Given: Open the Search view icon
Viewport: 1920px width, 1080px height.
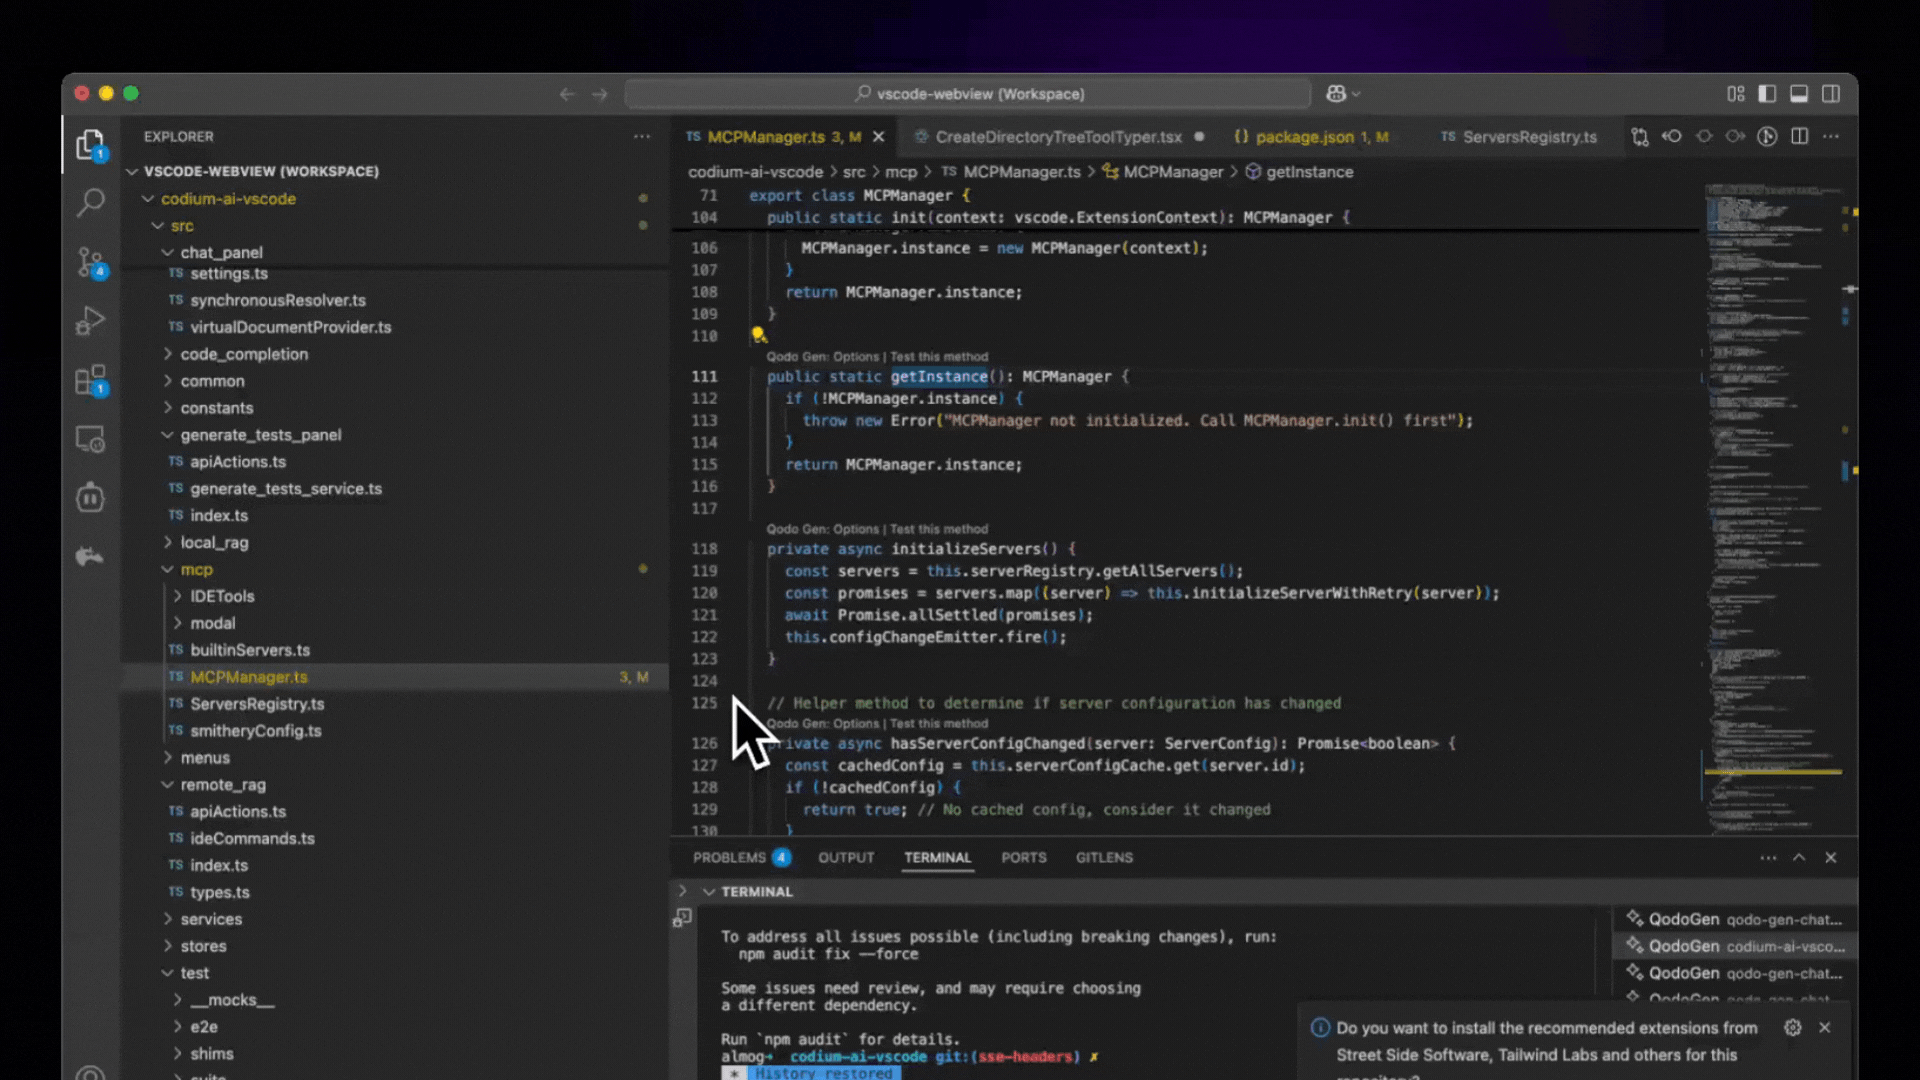Looking at the screenshot, I should (x=91, y=203).
